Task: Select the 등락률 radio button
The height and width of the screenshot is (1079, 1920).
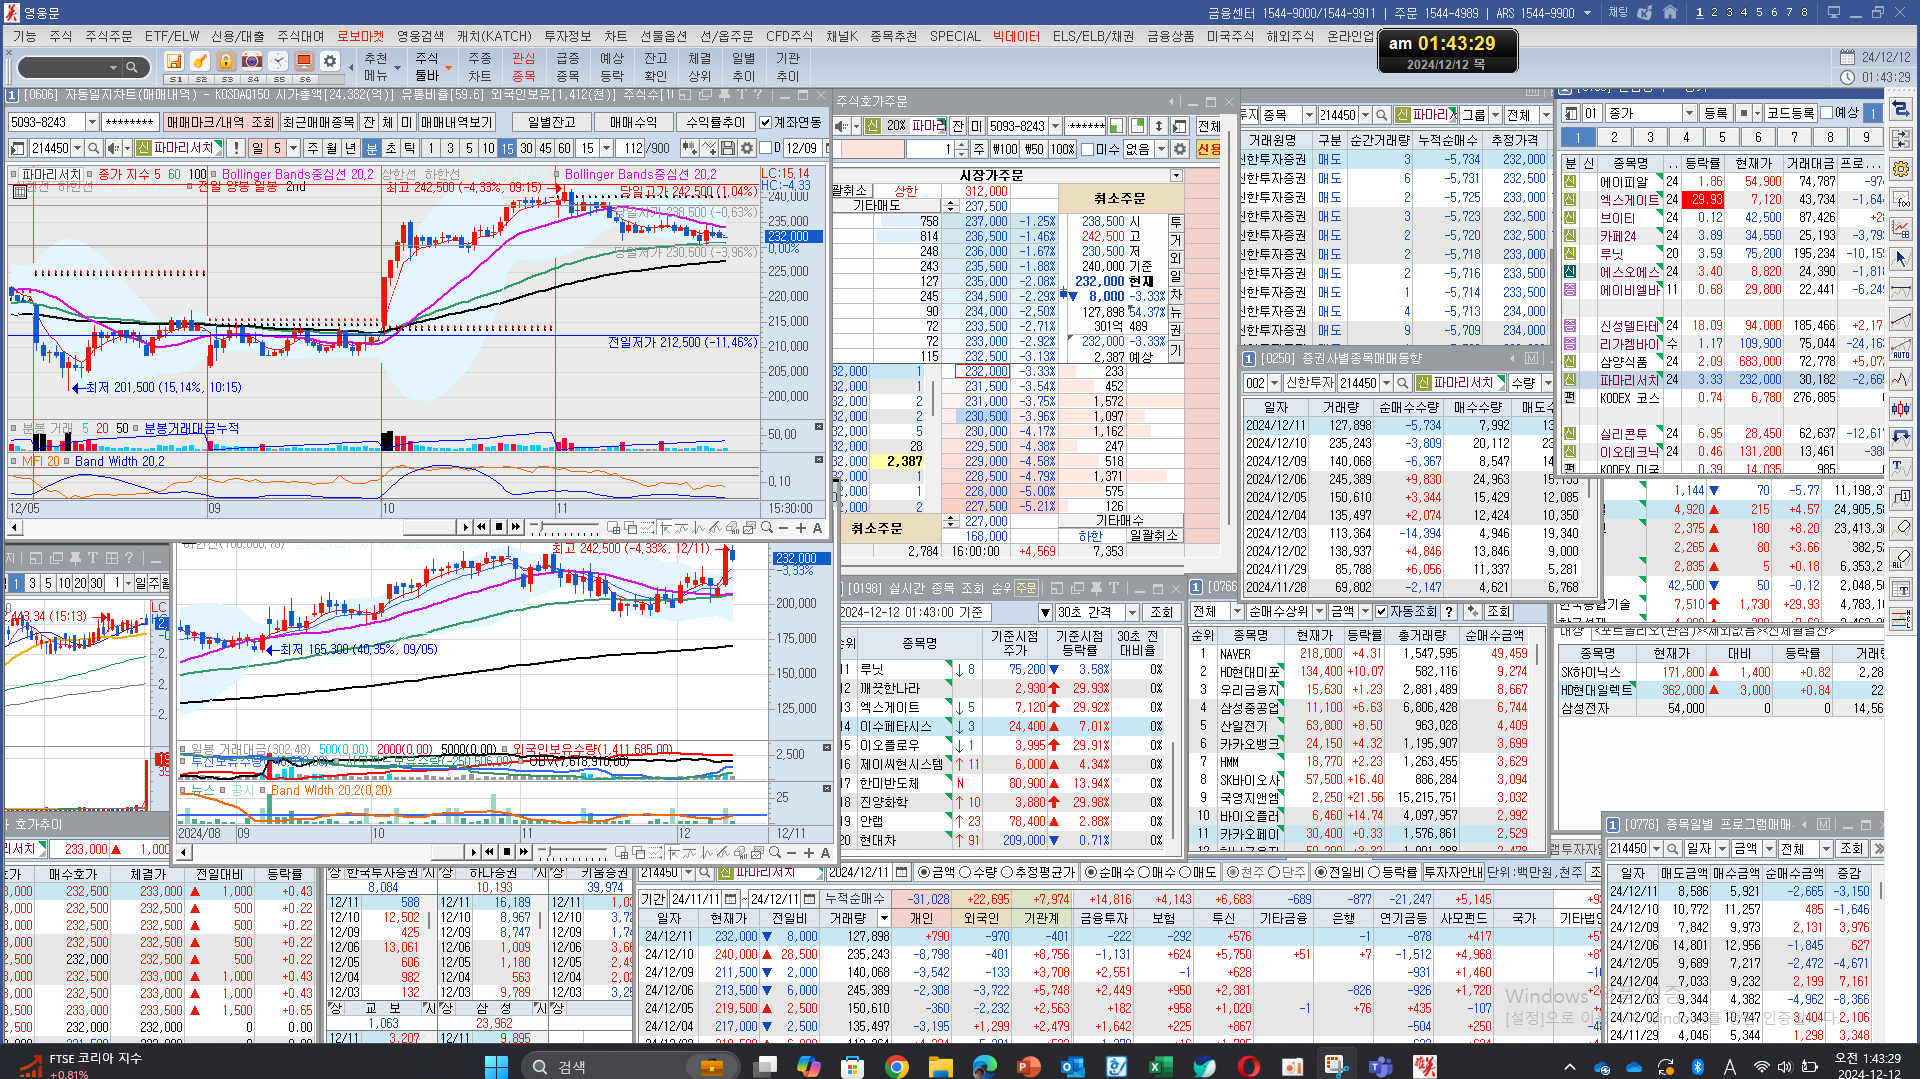Action: click(x=1372, y=872)
